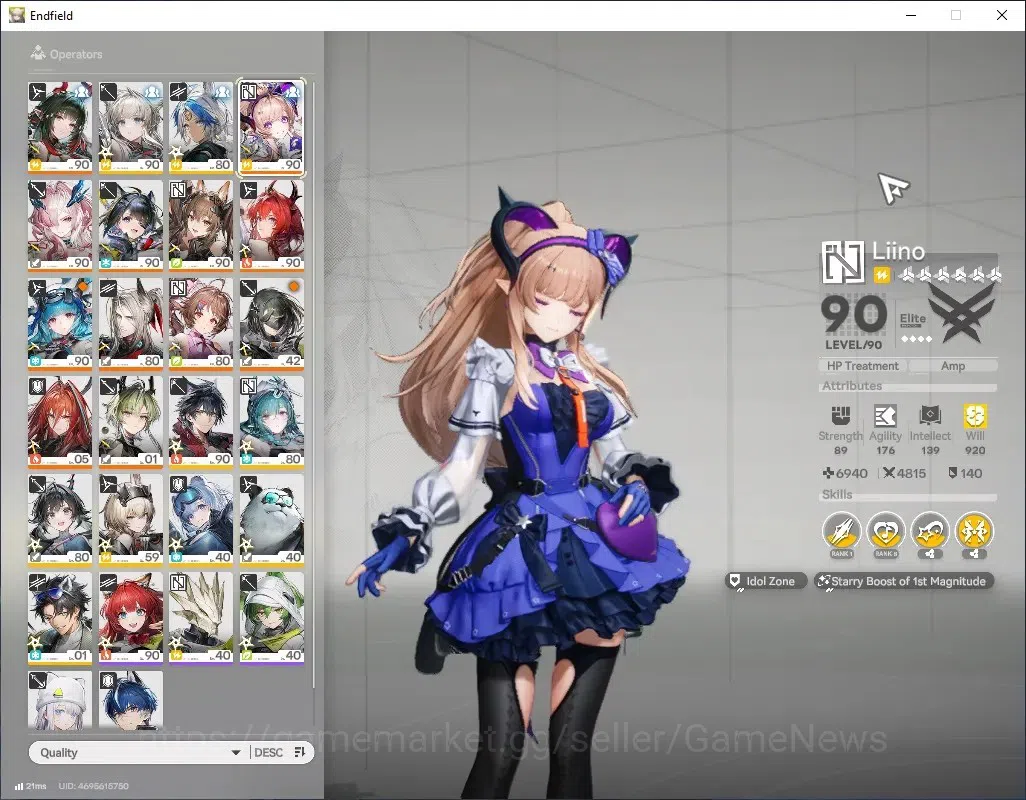Click the sparkle icon on Starry Boost talent

[823, 581]
